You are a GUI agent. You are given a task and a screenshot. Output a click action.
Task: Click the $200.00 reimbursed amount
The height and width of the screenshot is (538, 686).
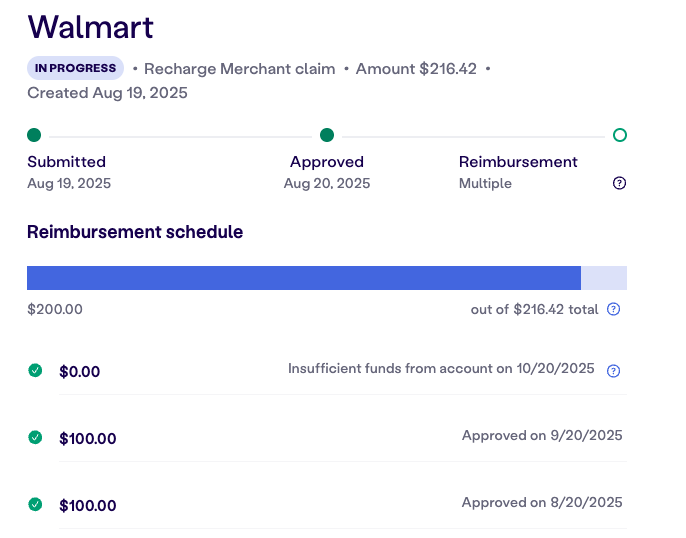point(55,309)
